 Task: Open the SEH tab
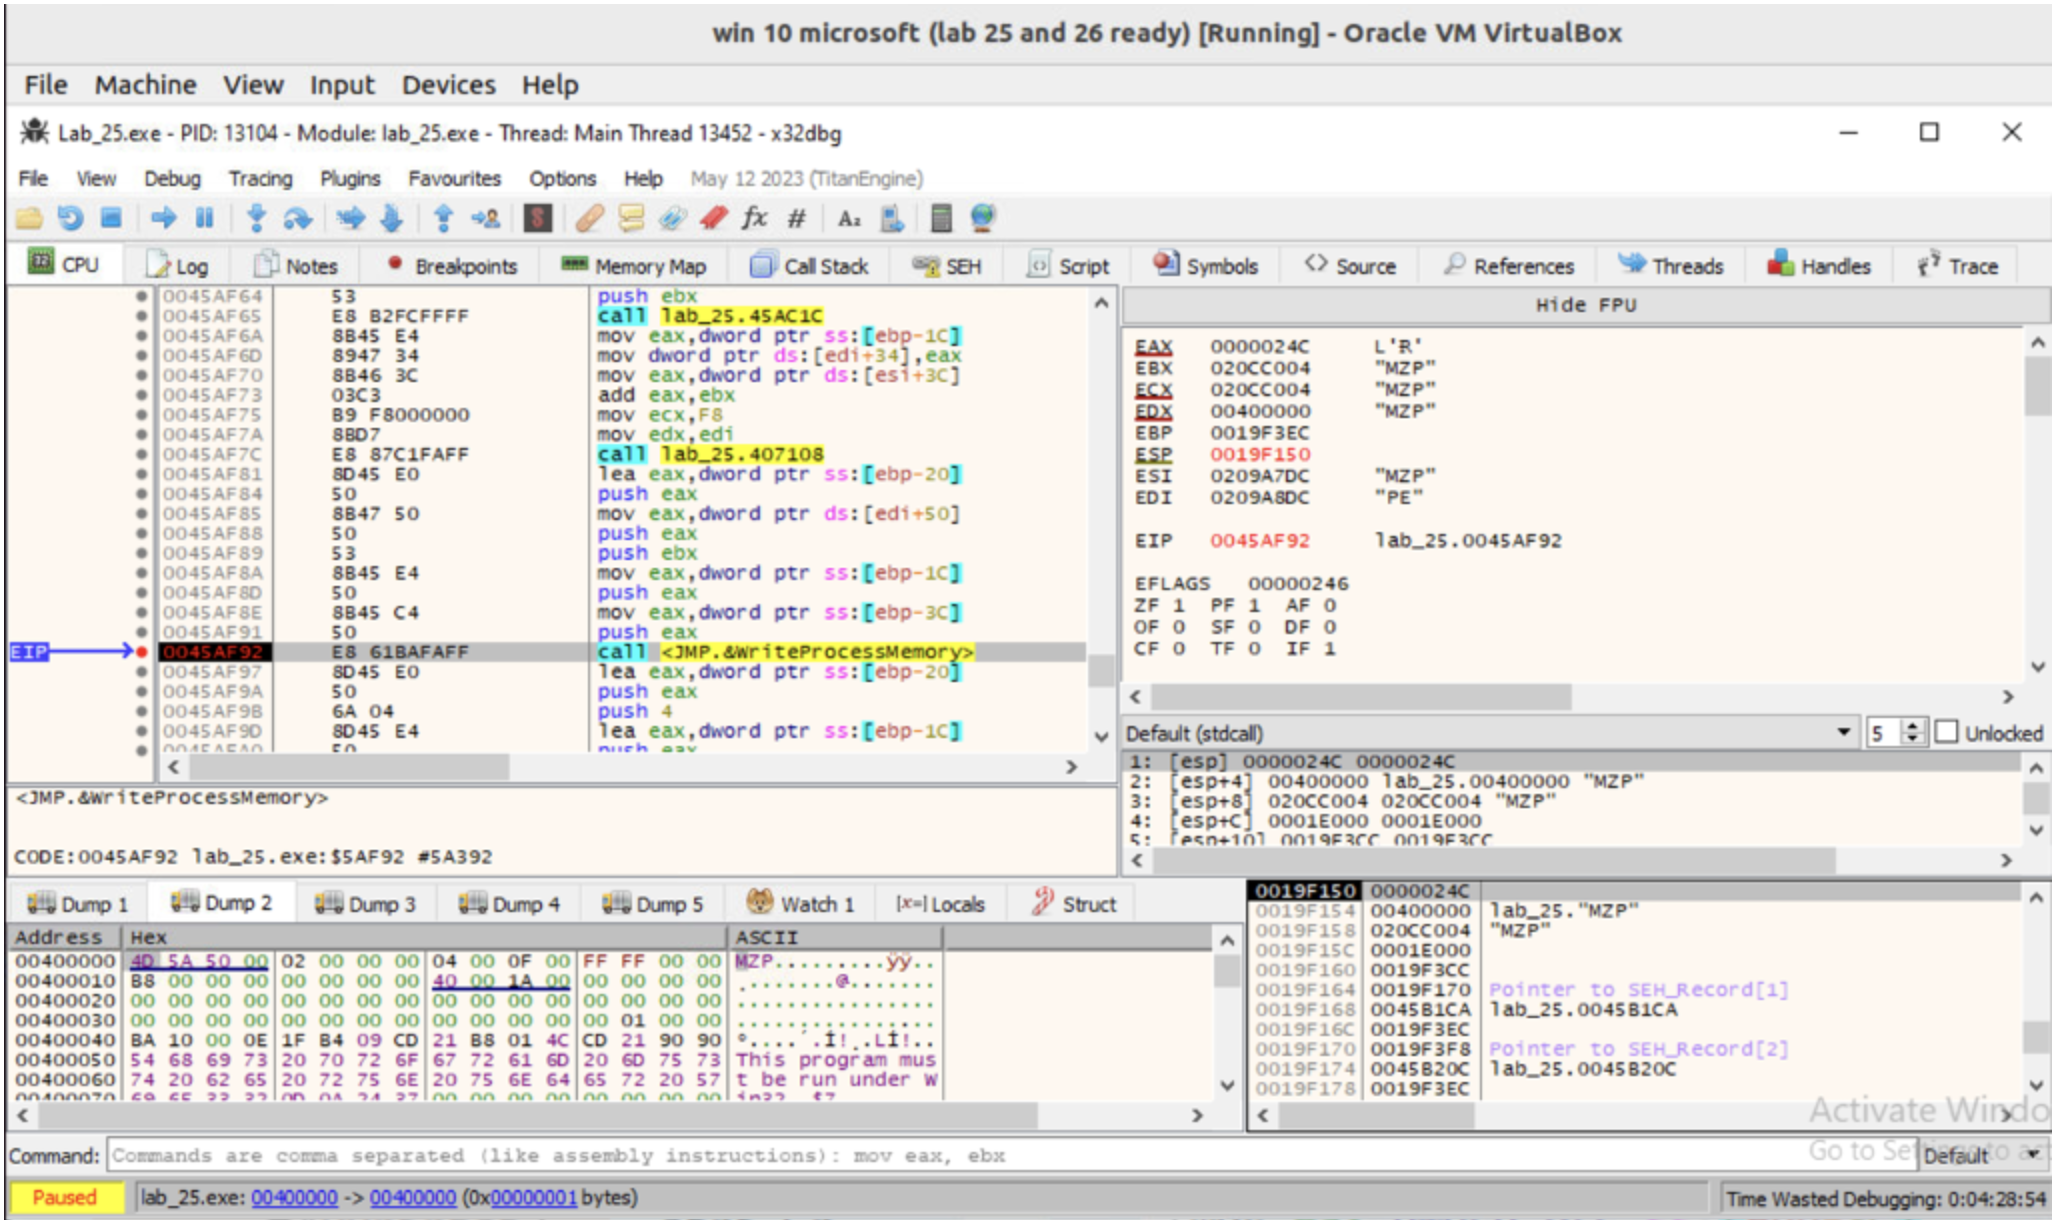pyautogui.click(x=947, y=266)
